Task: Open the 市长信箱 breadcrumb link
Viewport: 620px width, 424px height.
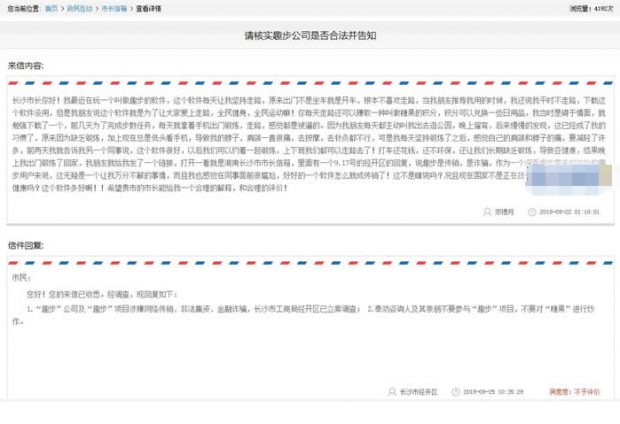Action: click(114, 9)
